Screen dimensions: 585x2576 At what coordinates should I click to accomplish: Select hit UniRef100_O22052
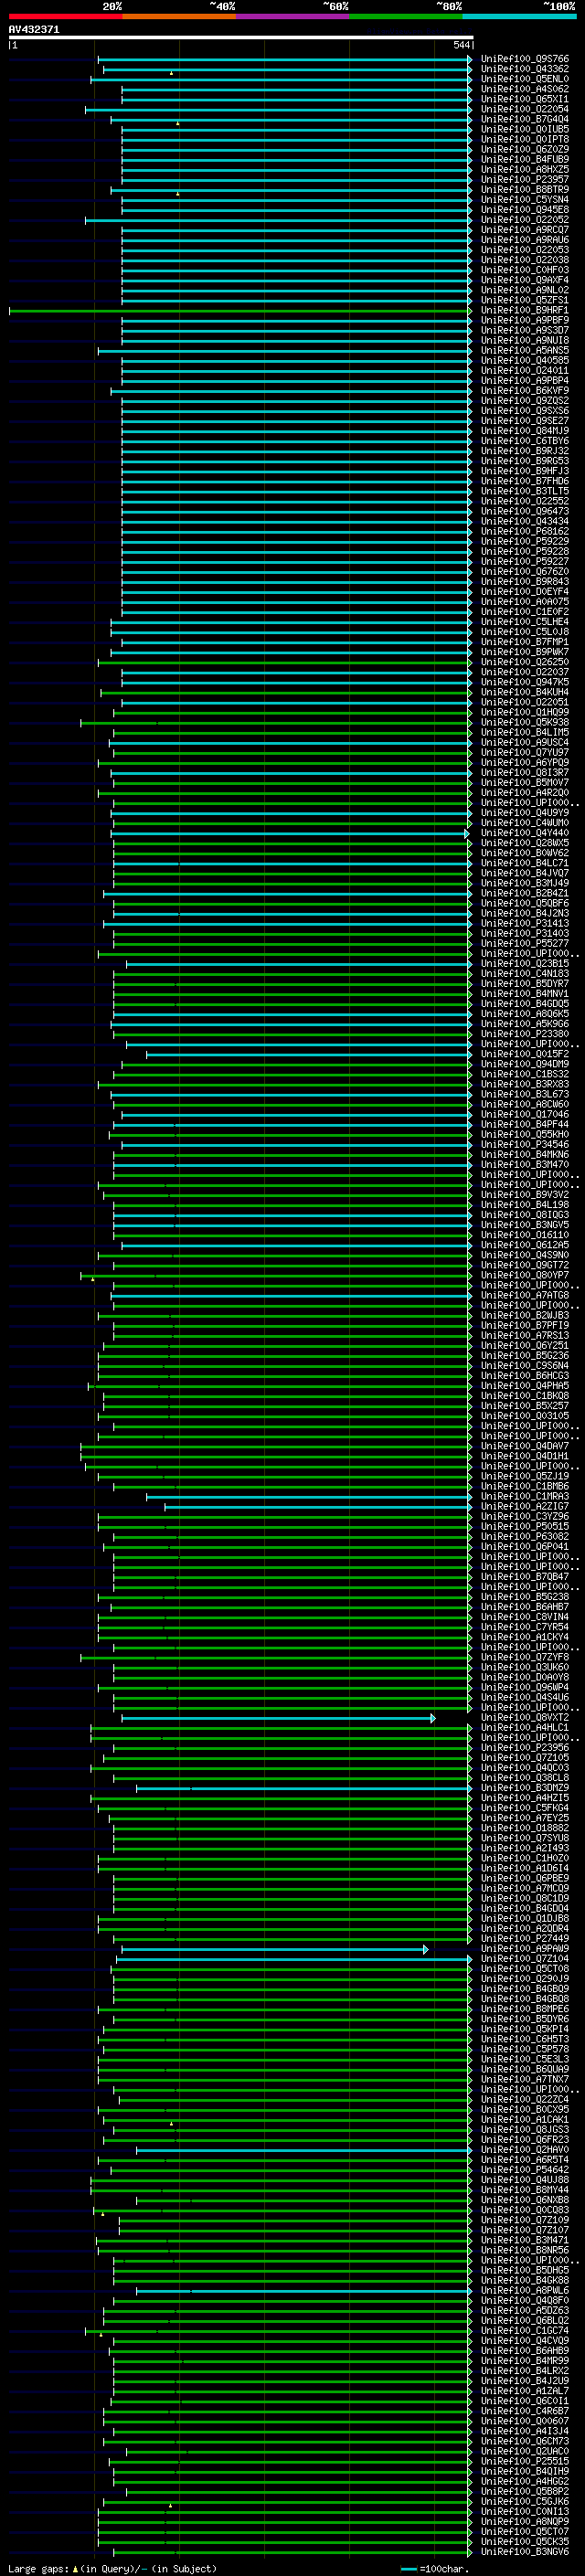(525, 220)
